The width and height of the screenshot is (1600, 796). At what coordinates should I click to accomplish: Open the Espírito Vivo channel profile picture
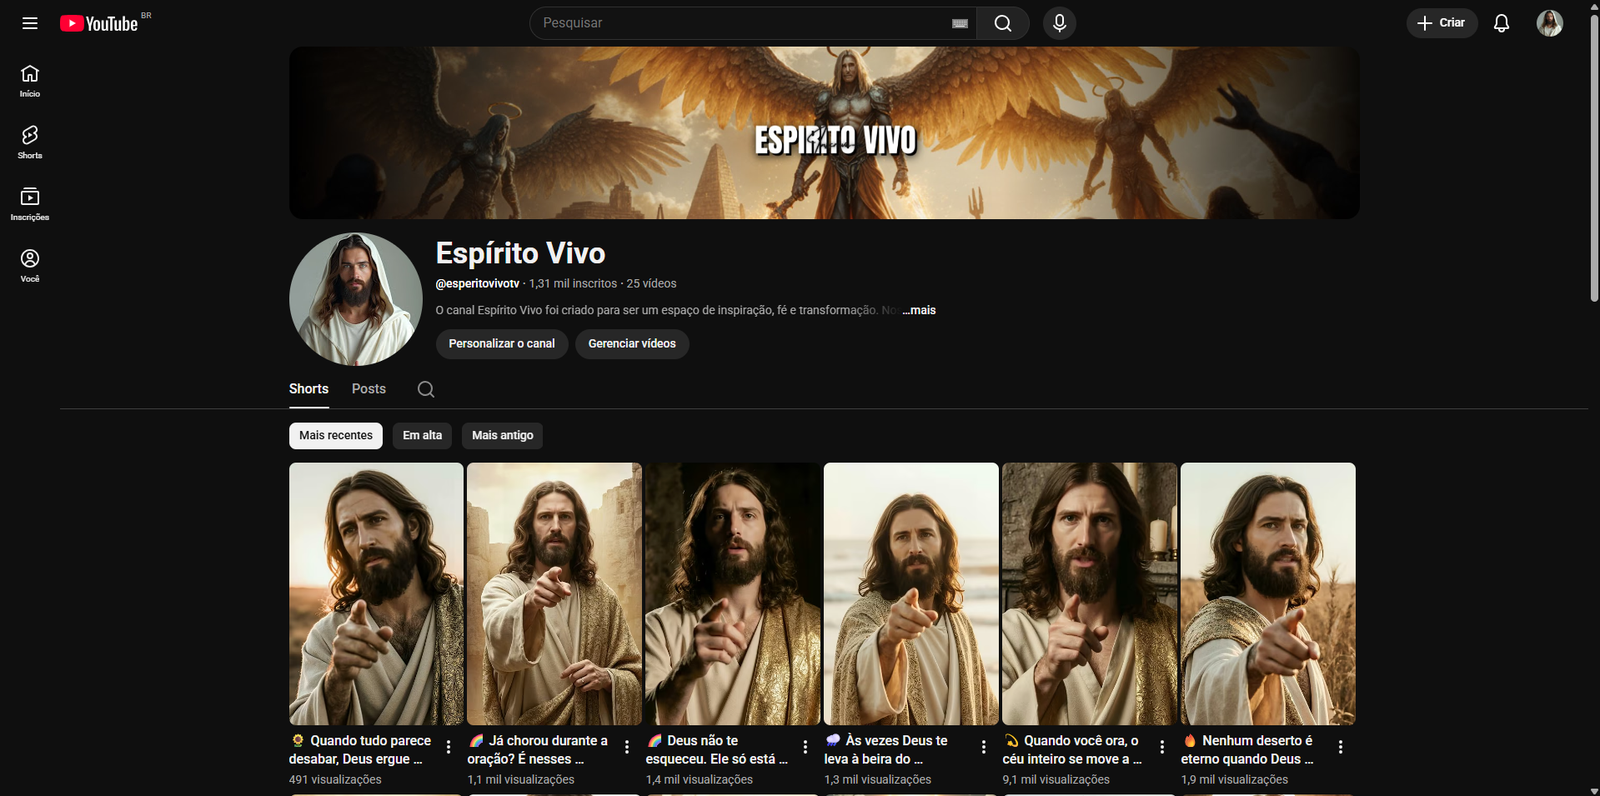click(x=356, y=299)
